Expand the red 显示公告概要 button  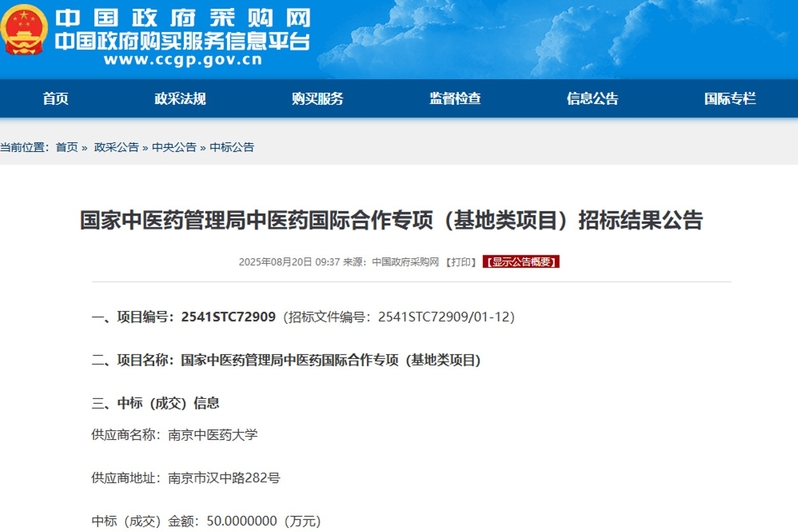point(520,262)
